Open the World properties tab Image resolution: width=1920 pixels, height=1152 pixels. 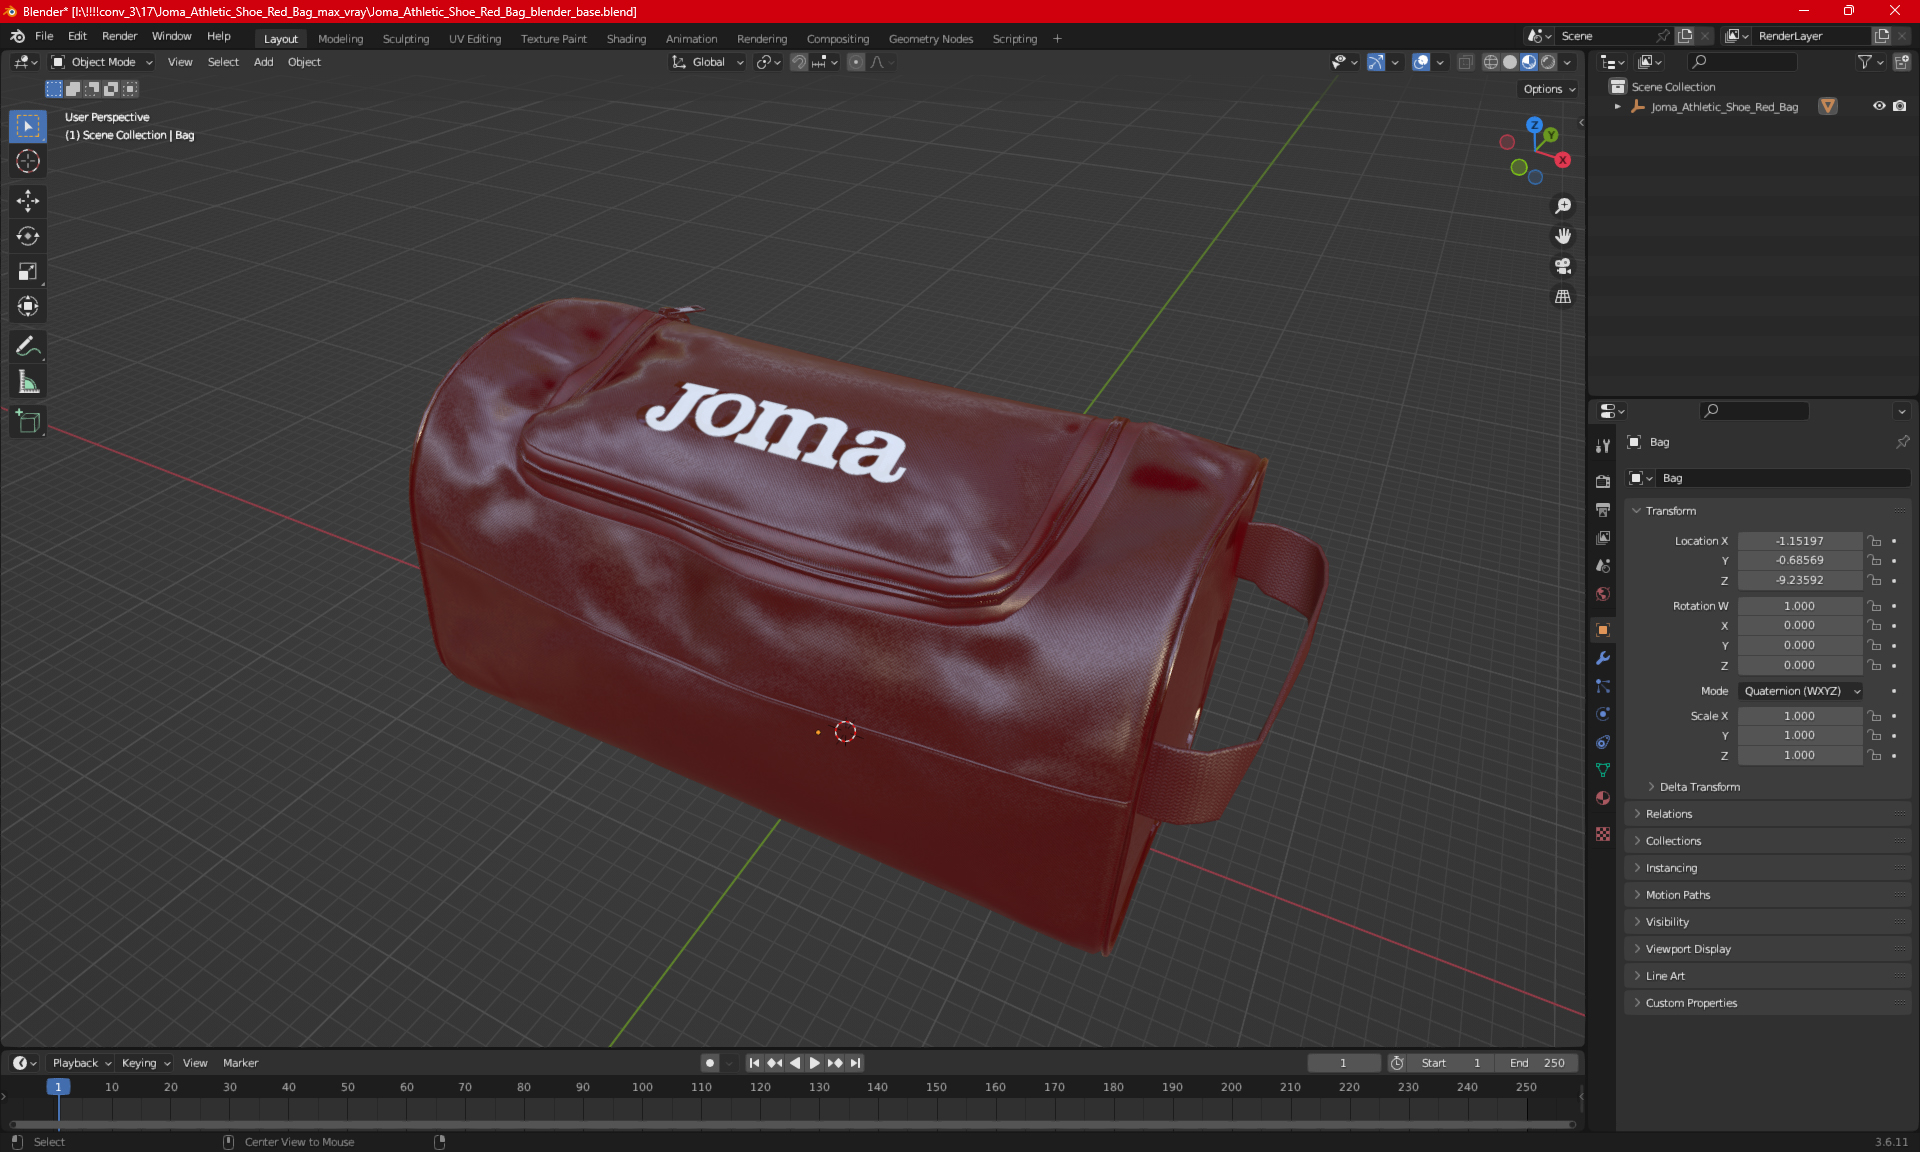pyautogui.click(x=1603, y=593)
